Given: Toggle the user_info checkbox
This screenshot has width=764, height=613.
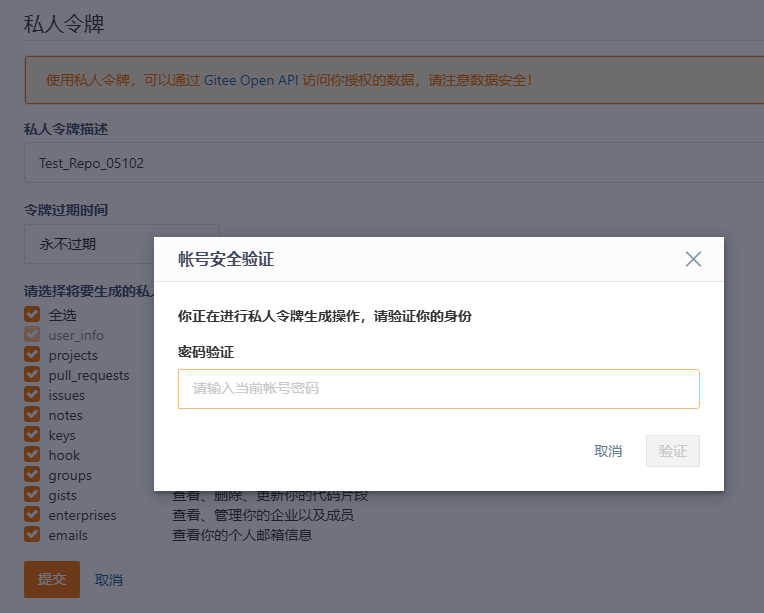Looking at the screenshot, I should [32, 335].
